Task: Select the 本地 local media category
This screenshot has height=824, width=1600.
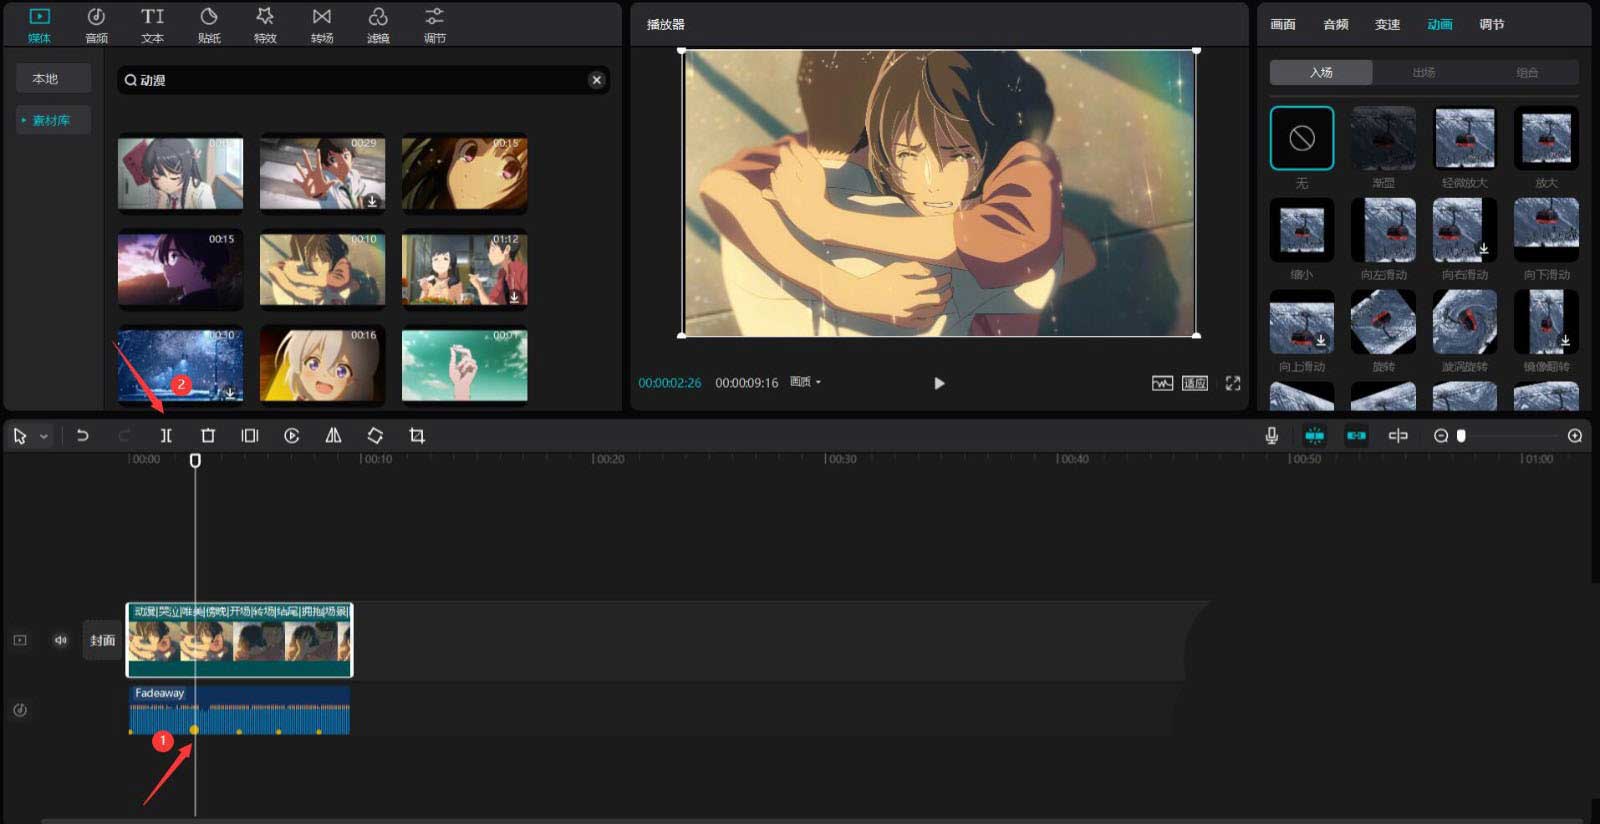Action: click(53, 78)
